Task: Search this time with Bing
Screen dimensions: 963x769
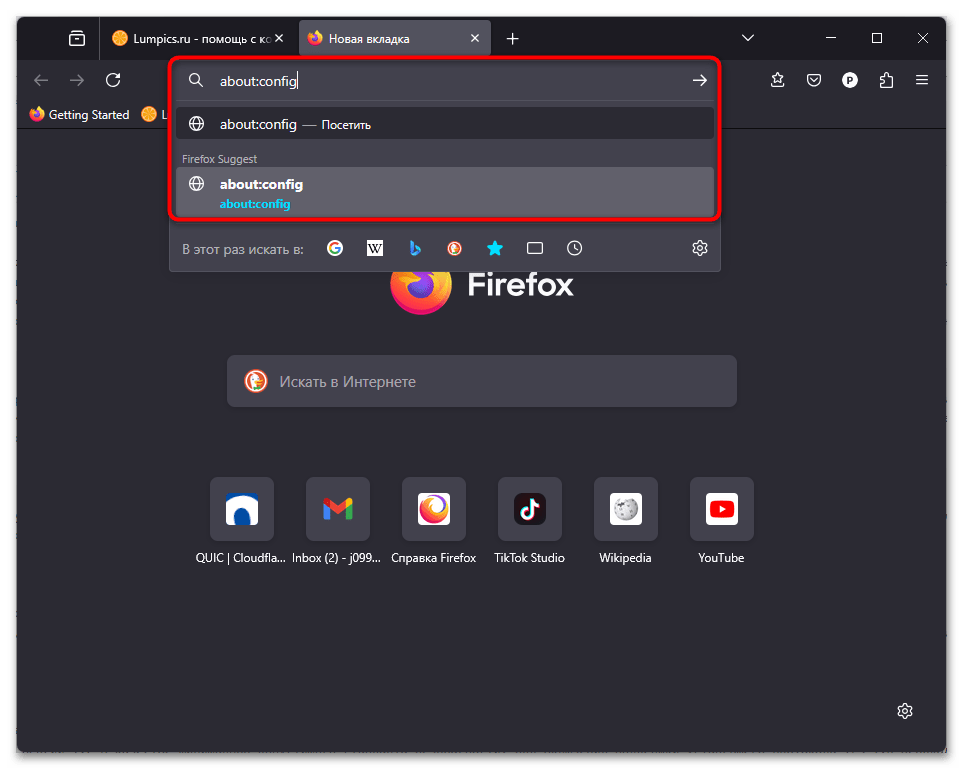Action: (415, 248)
